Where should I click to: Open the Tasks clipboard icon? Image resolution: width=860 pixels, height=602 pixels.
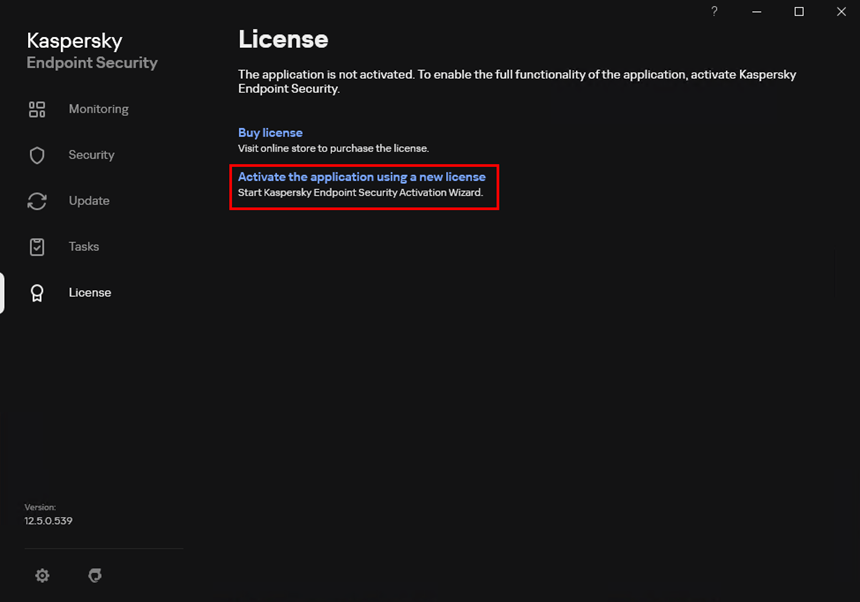point(37,247)
